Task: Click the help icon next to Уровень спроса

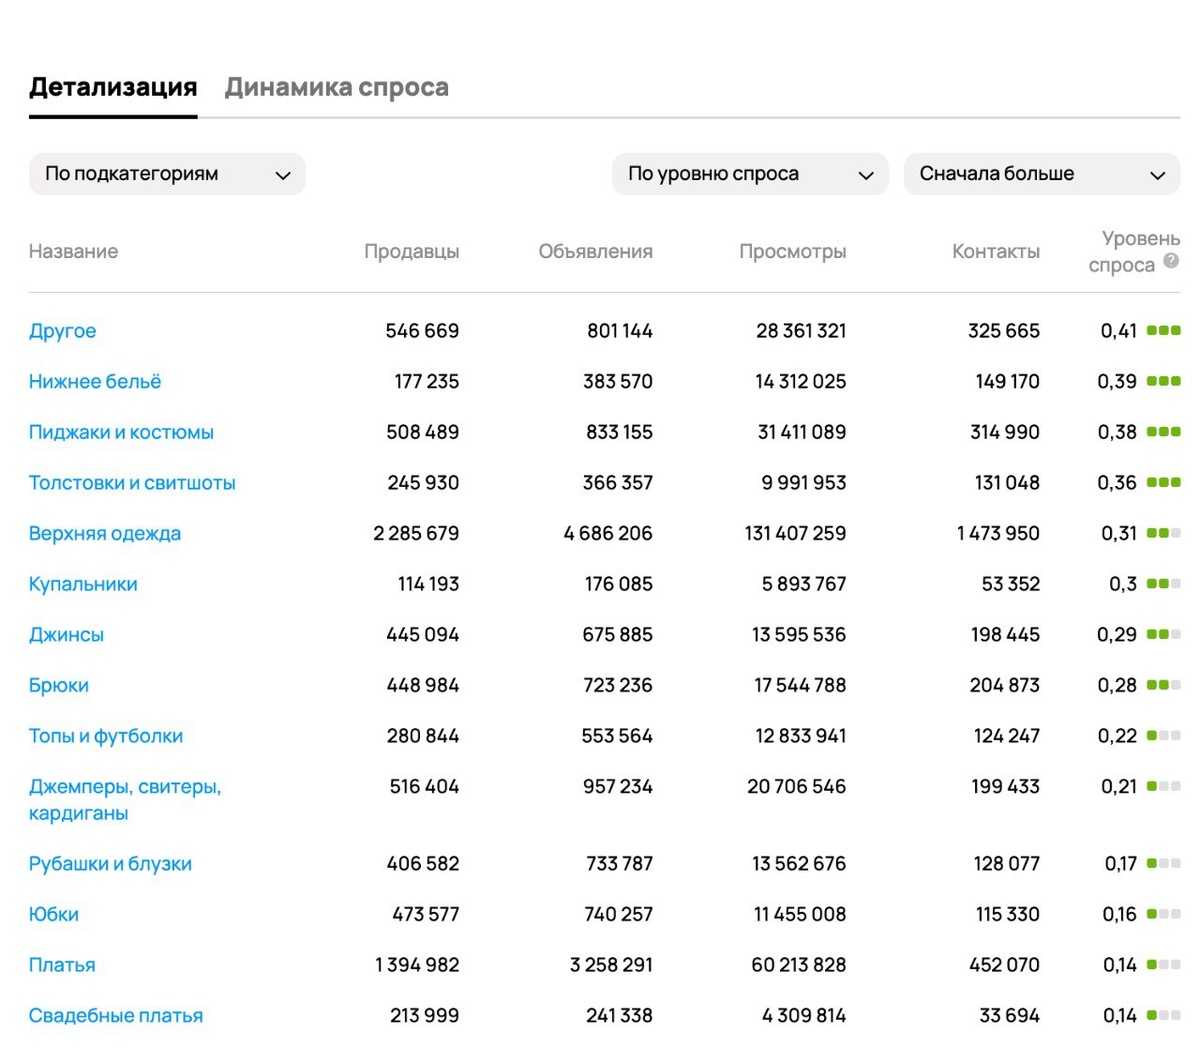Action: coord(1171,261)
